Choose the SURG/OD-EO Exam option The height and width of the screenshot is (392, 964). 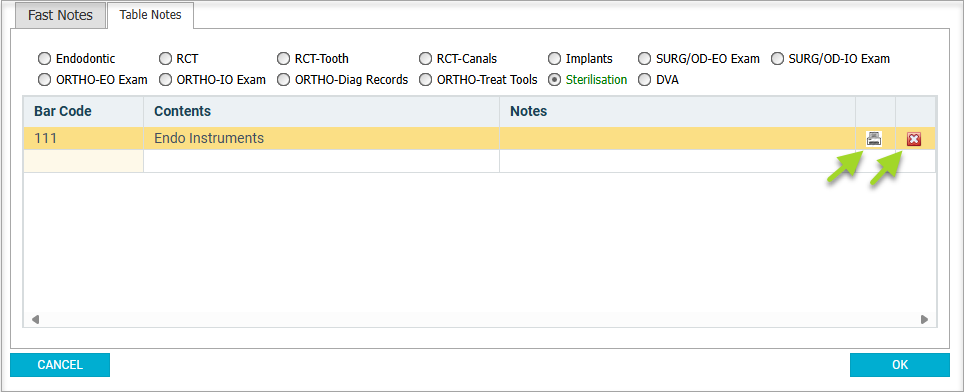644,59
